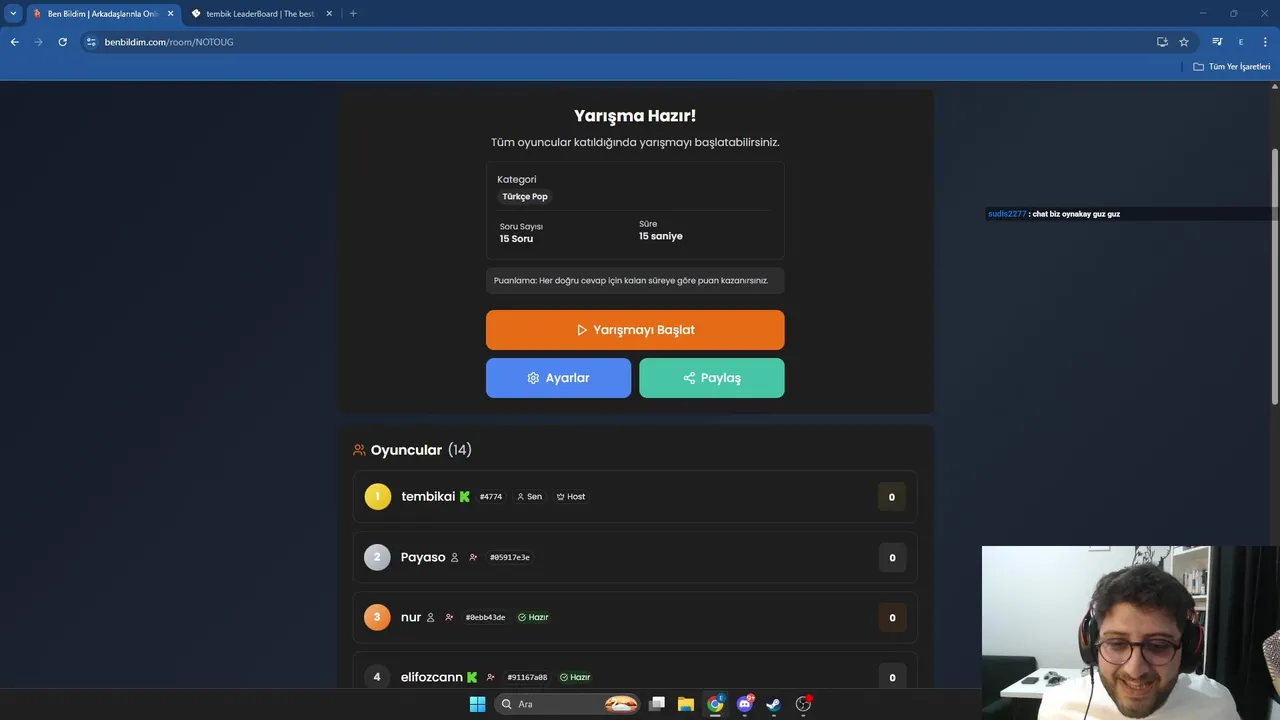The height and width of the screenshot is (720, 1280).
Task: Open Discord from the taskbar
Action: pos(745,704)
